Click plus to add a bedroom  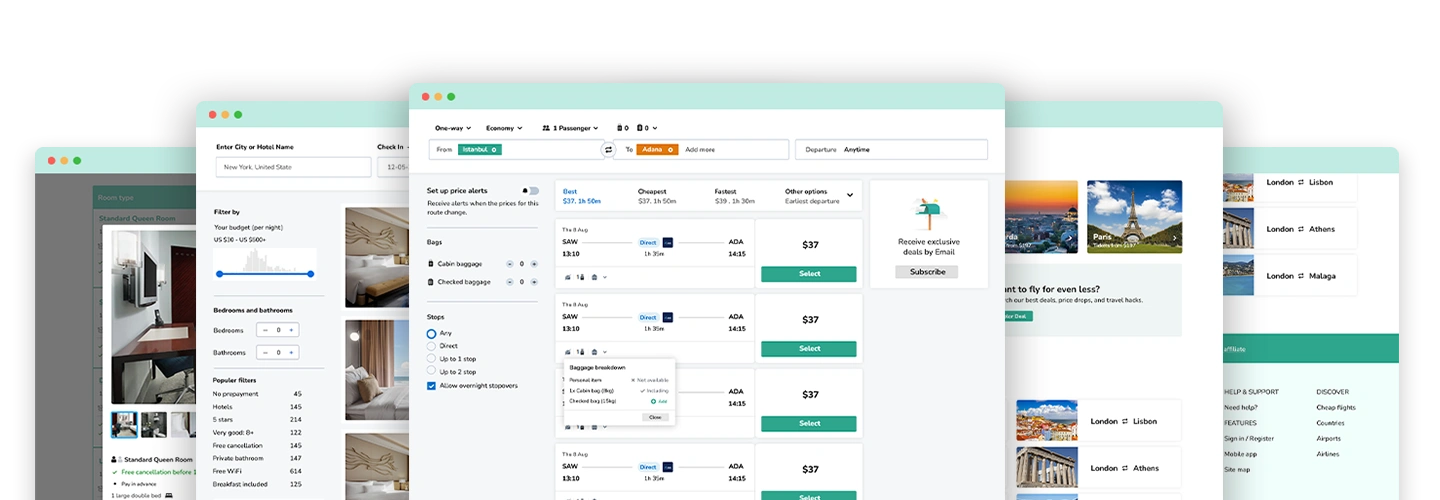pos(291,330)
